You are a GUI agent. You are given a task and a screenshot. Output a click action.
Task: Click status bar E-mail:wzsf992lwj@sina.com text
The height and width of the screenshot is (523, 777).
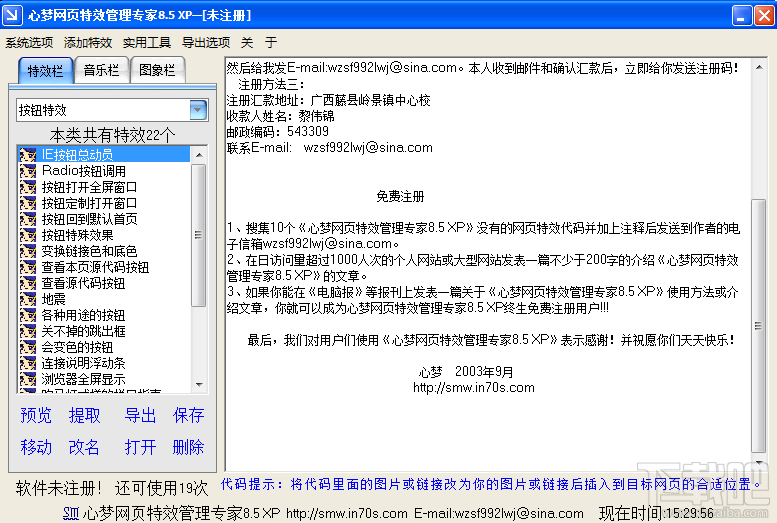coord(499,514)
